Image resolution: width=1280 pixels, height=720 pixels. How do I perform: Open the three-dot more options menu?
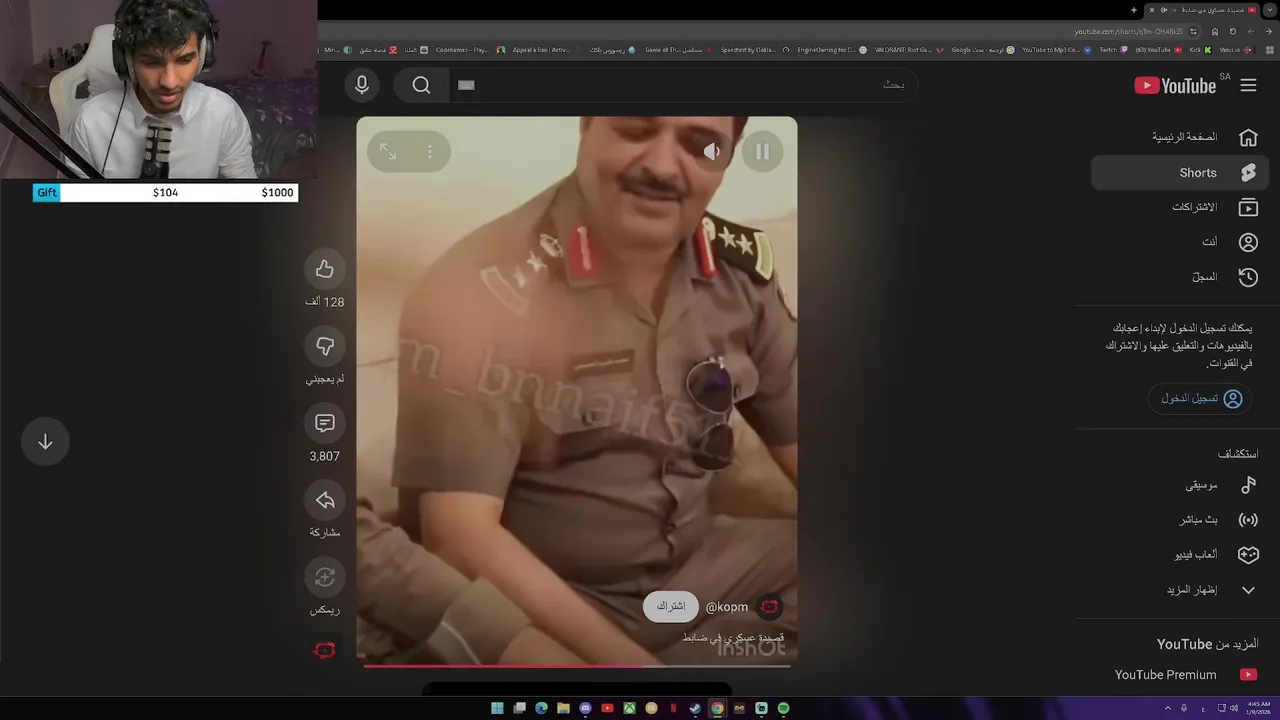click(430, 152)
